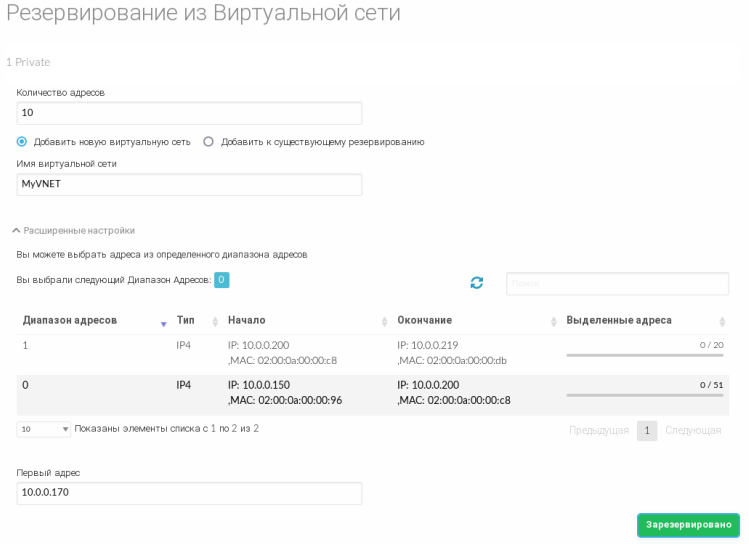
Task: Click the green Зарезервировано button
Action: click(688, 525)
